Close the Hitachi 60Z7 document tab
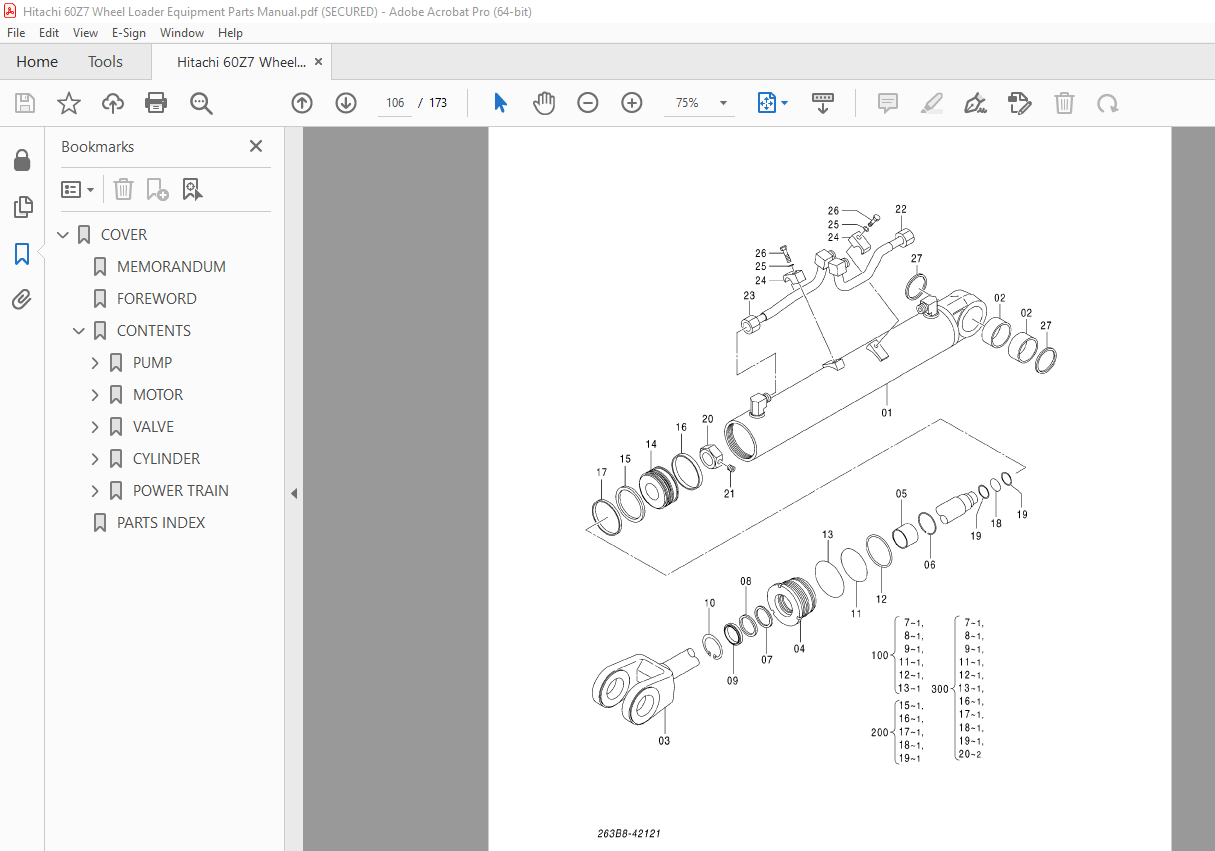 pyautogui.click(x=319, y=62)
